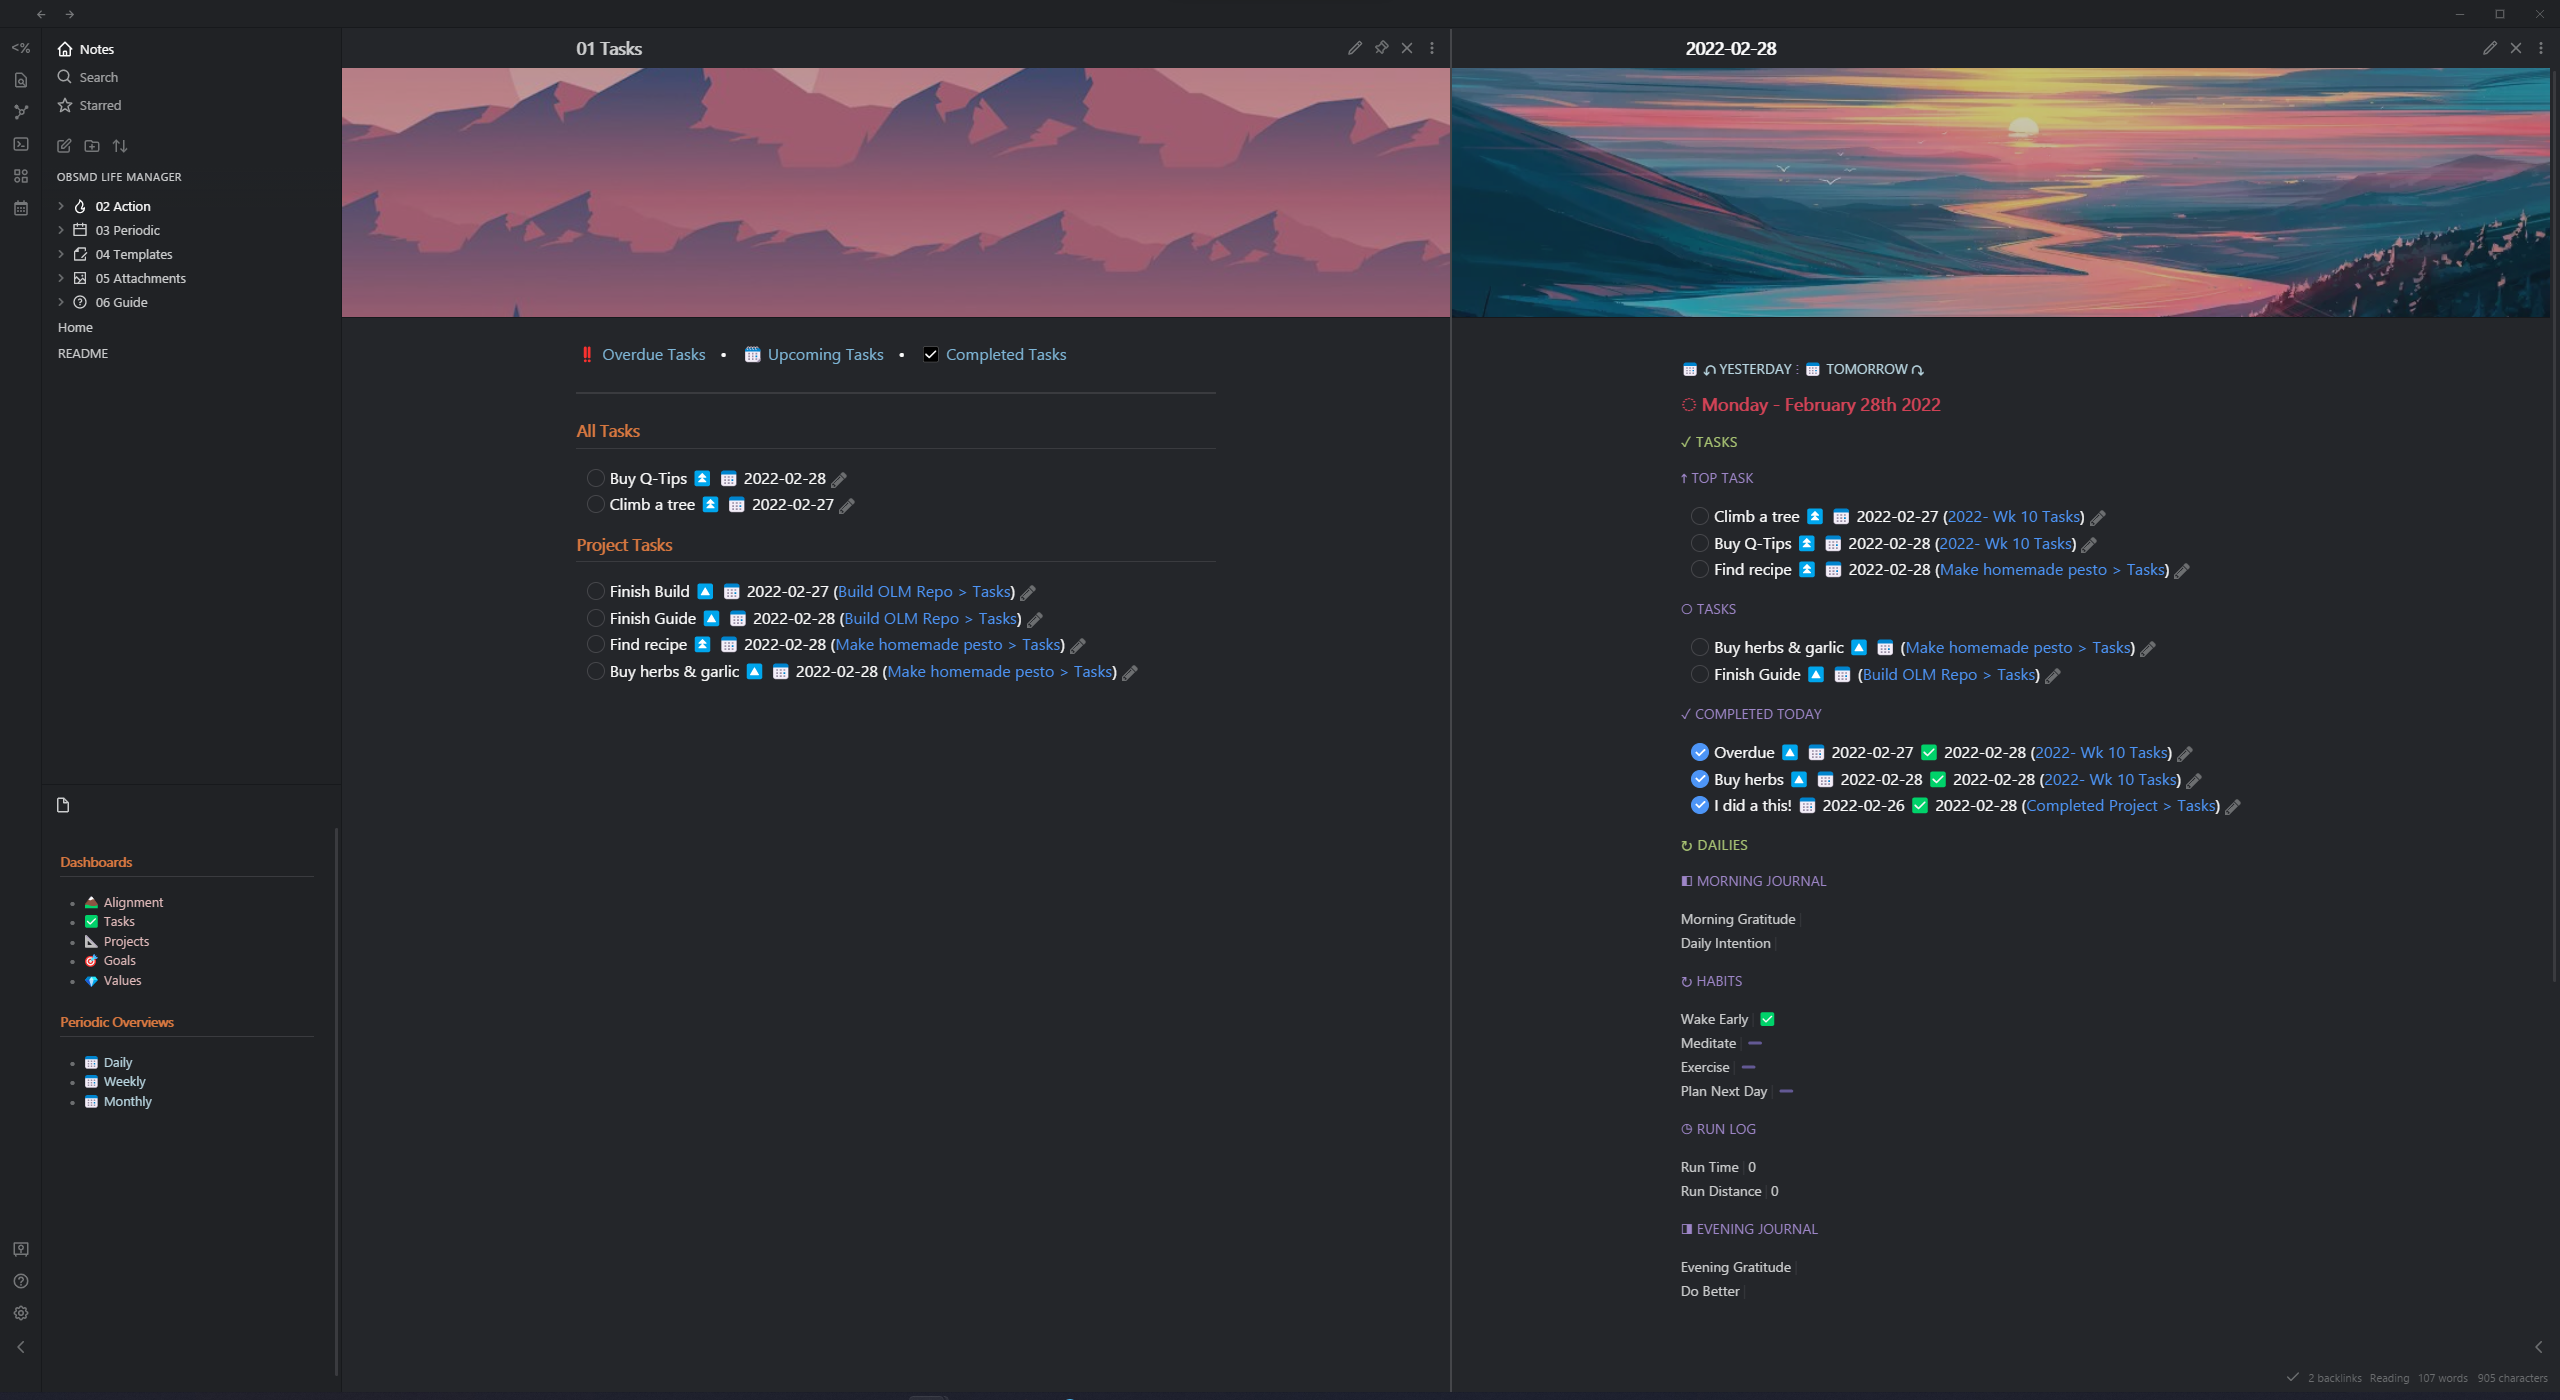Viewport: 2560px width, 1400px height.
Task: Click the new folder icon
Action: point(92,146)
